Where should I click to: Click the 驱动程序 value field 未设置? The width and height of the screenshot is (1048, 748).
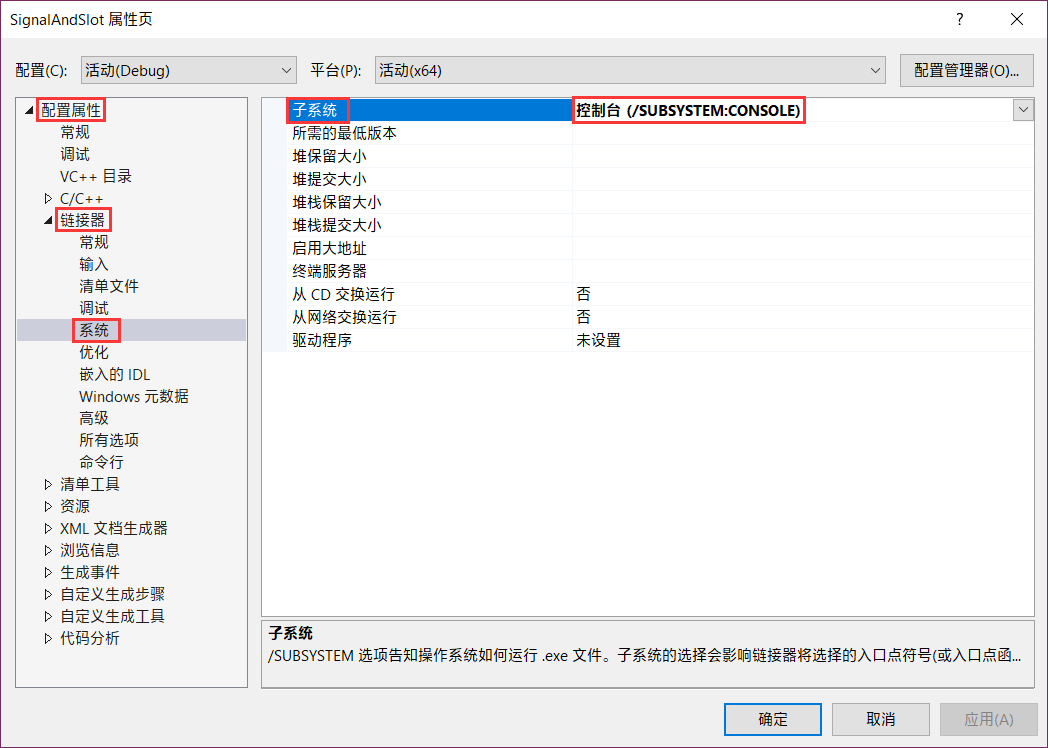coord(803,340)
